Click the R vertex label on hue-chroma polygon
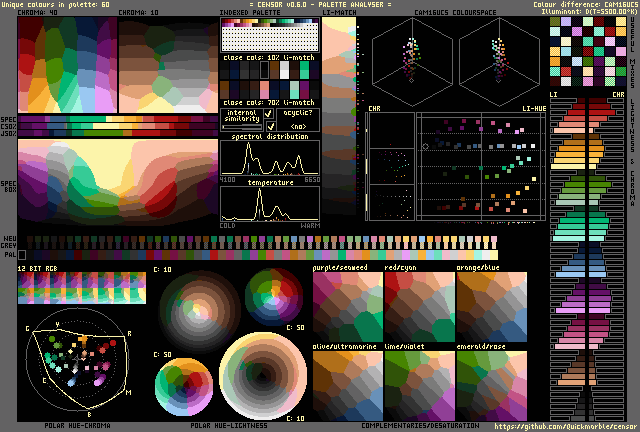 [129, 334]
